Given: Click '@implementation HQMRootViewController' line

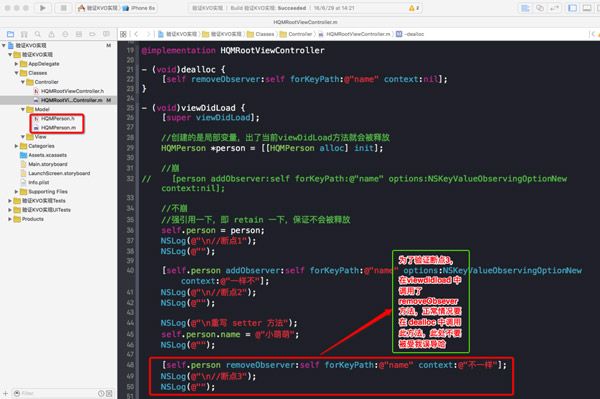Looking at the screenshot, I should pos(233,50).
